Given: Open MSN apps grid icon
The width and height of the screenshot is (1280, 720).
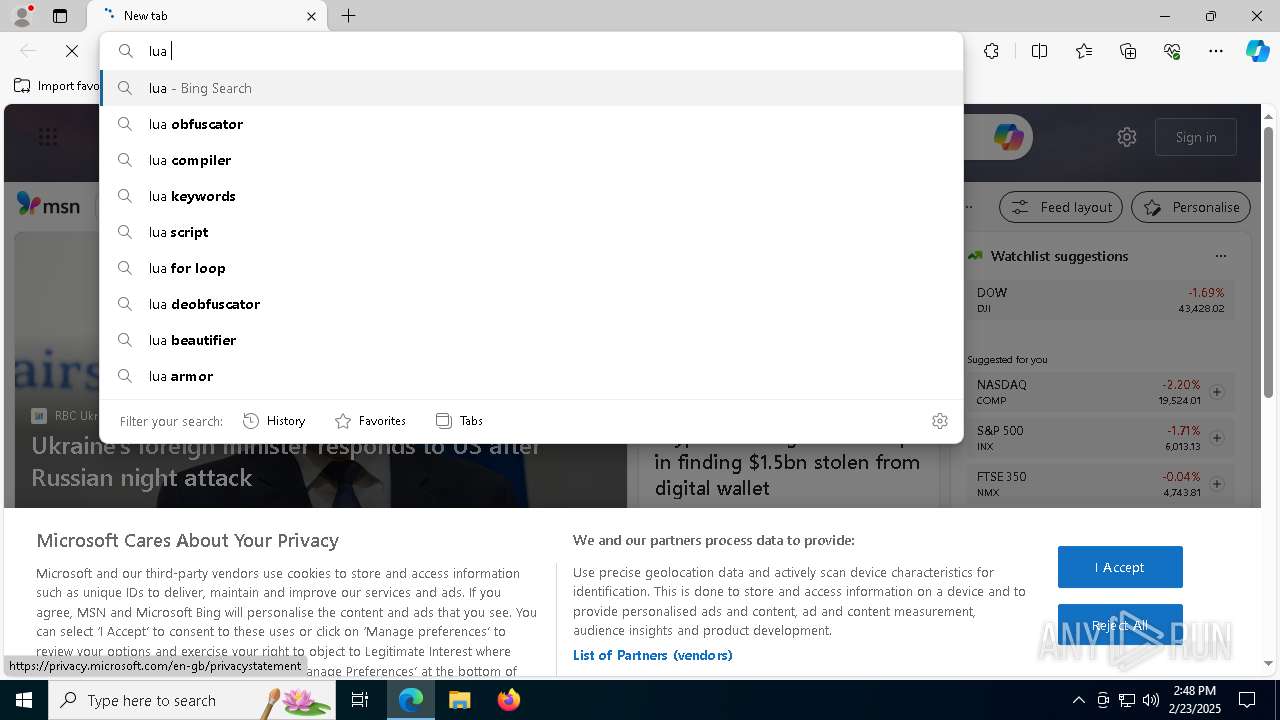Looking at the screenshot, I should (48, 137).
